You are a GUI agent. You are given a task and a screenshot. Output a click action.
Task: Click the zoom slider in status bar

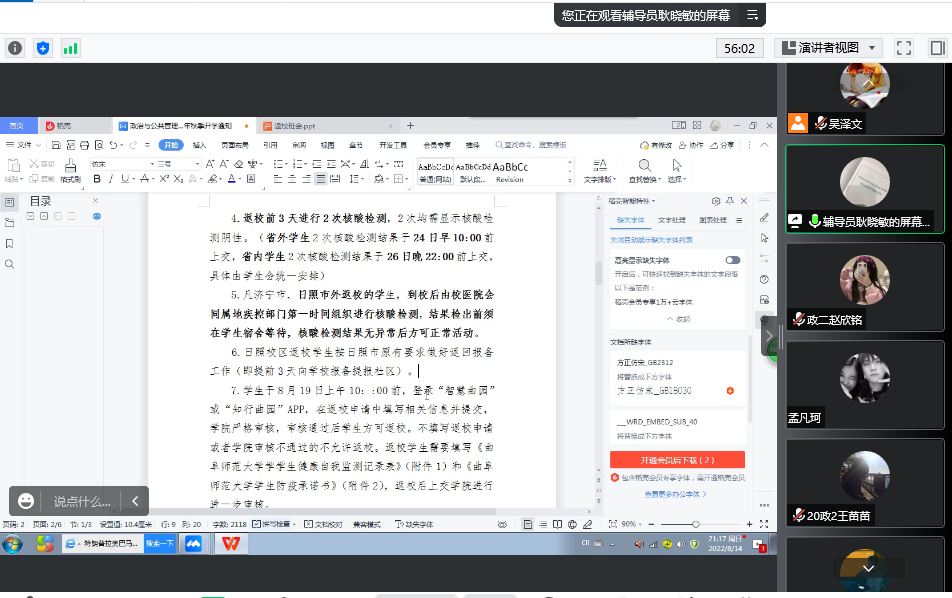(696, 524)
